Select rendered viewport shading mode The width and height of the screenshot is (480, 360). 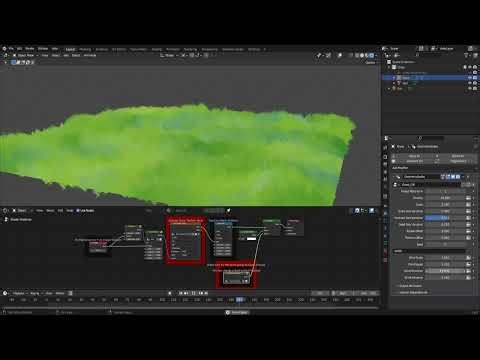(x=372, y=55)
